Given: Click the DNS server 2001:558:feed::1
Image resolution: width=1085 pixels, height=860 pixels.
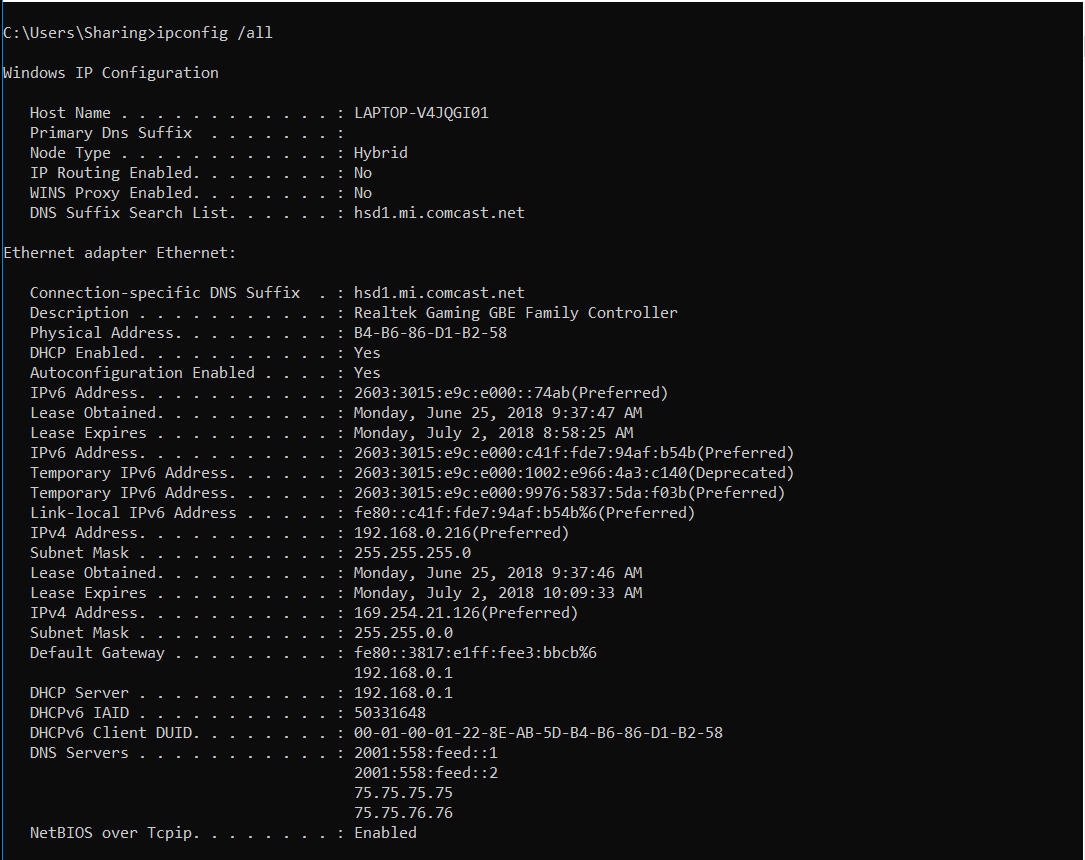Looking at the screenshot, I should click(426, 753).
